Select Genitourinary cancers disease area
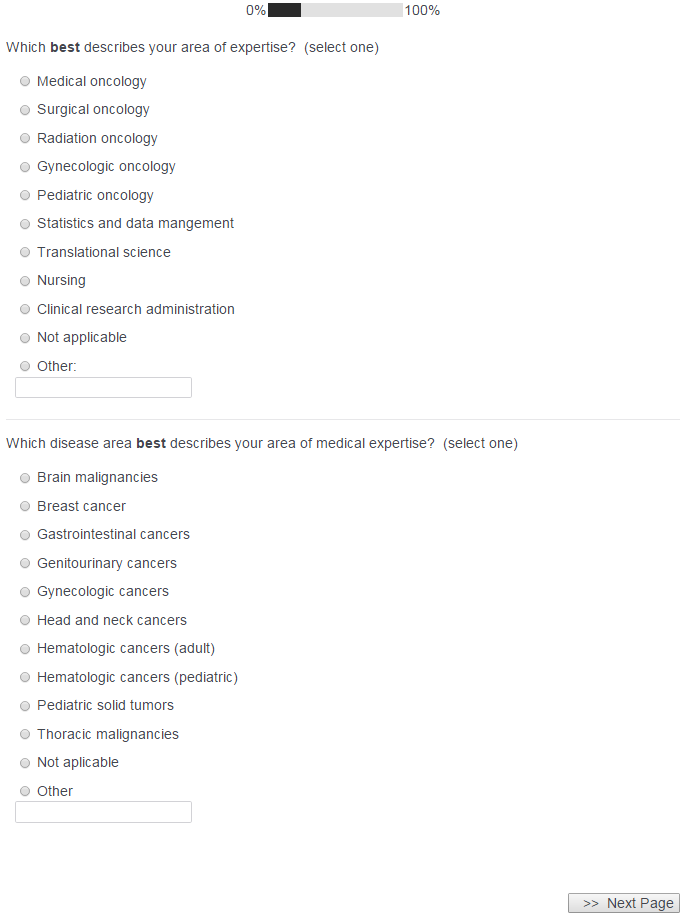 click(x=25, y=564)
